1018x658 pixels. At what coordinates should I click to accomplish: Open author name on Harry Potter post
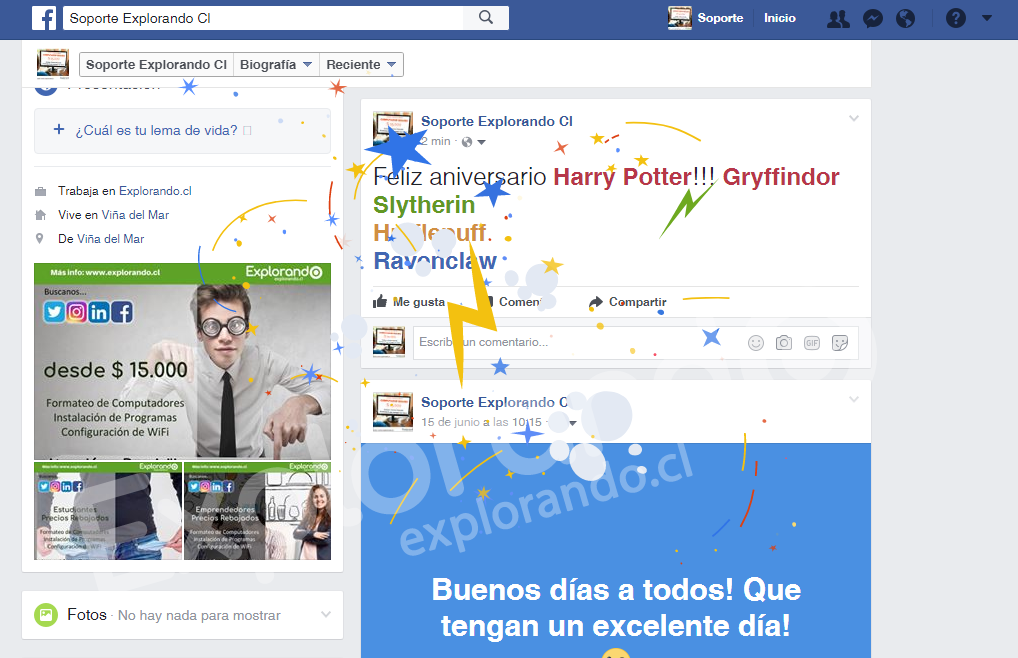[x=497, y=121]
